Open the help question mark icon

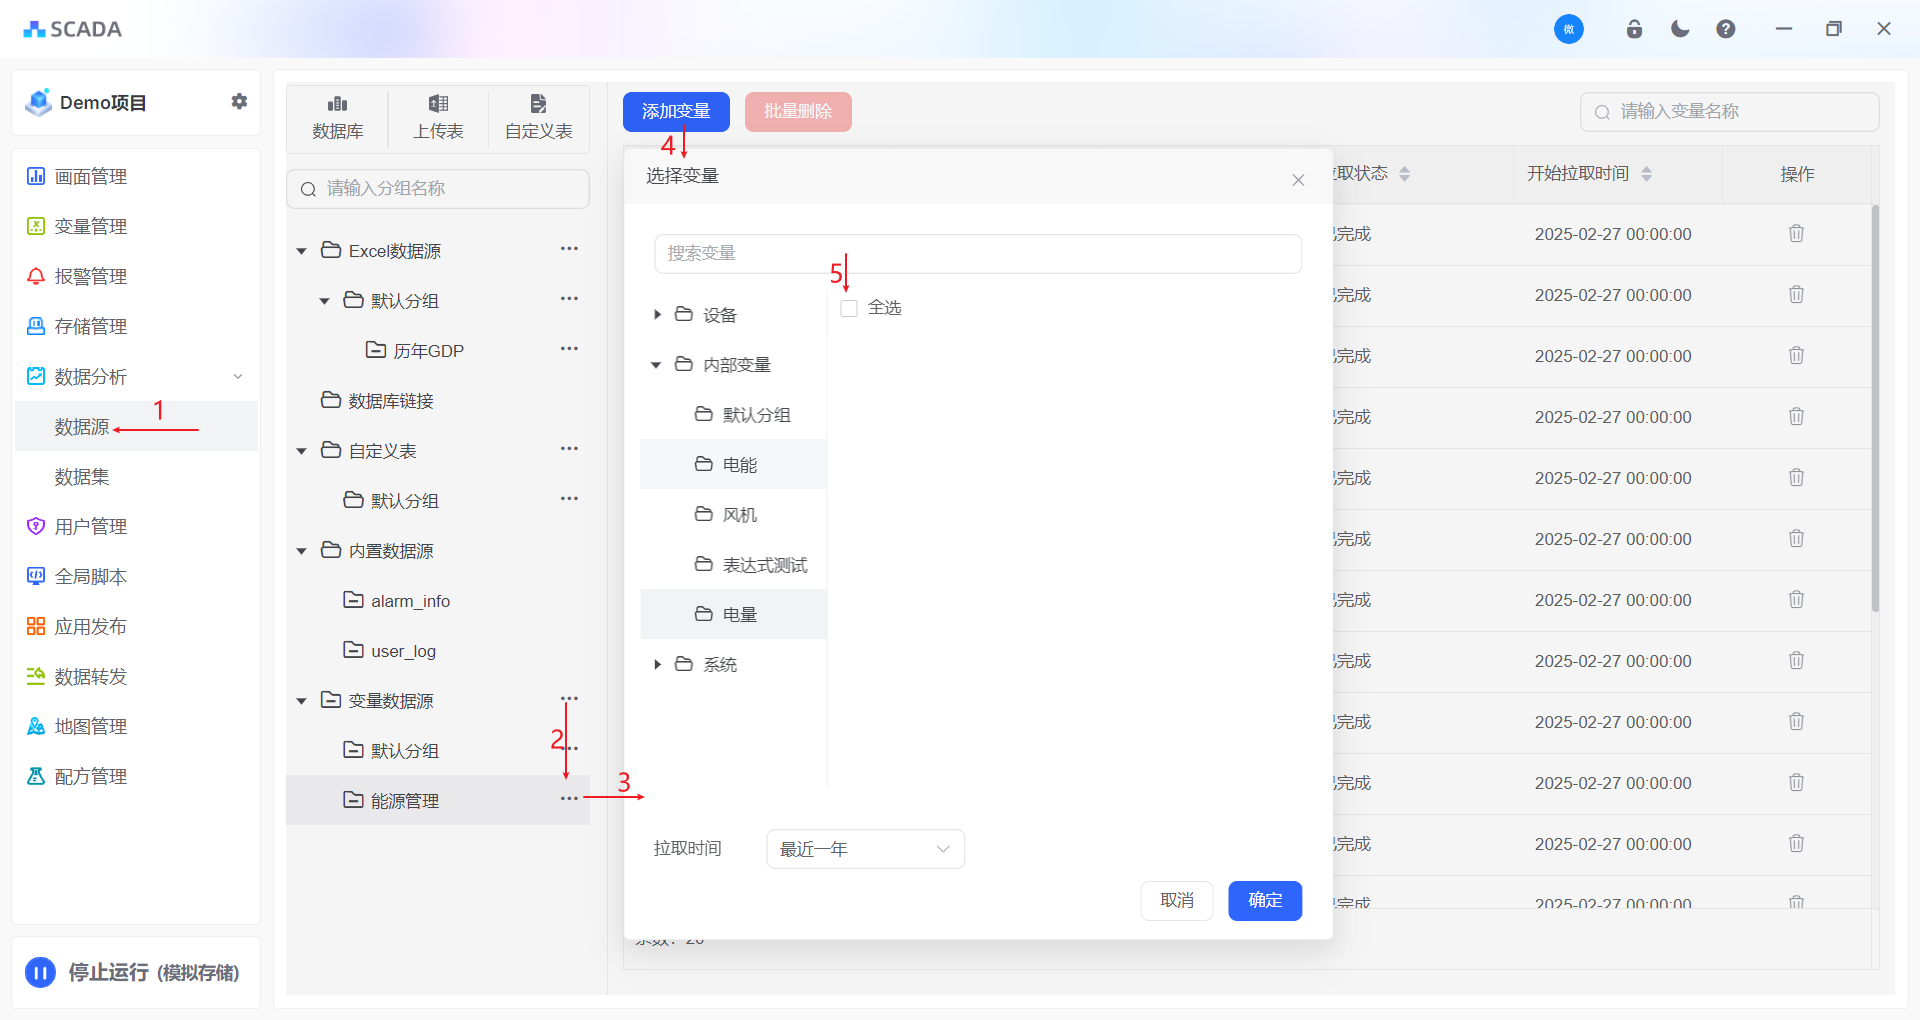click(1725, 29)
